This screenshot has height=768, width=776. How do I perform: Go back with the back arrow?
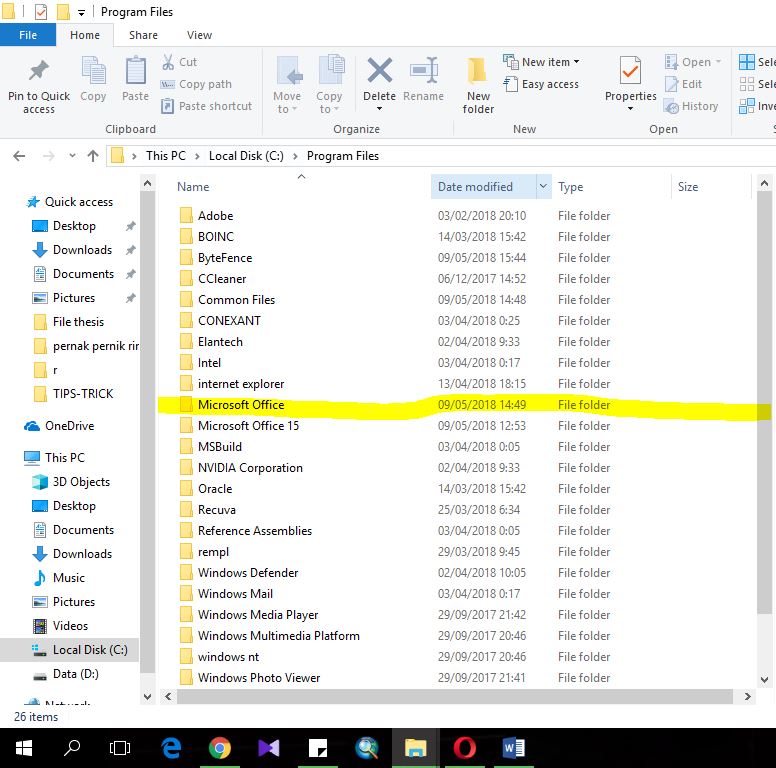pyautogui.click(x=19, y=156)
